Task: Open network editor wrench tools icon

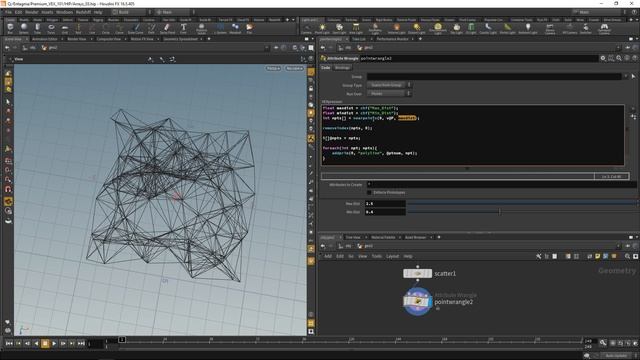Action: pyautogui.click(x=538, y=256)
